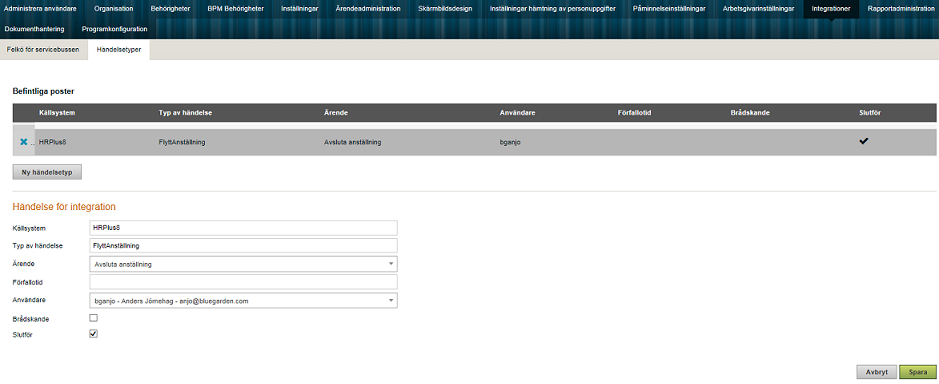Click the Slutför column header
The width and height of the screenshot is (939, 384).
(870, 113)
